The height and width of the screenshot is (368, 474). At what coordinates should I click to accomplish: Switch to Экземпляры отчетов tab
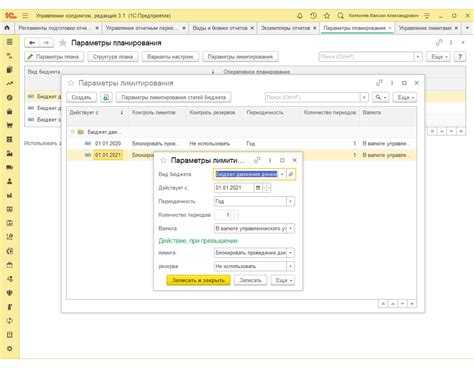(285, 28)
